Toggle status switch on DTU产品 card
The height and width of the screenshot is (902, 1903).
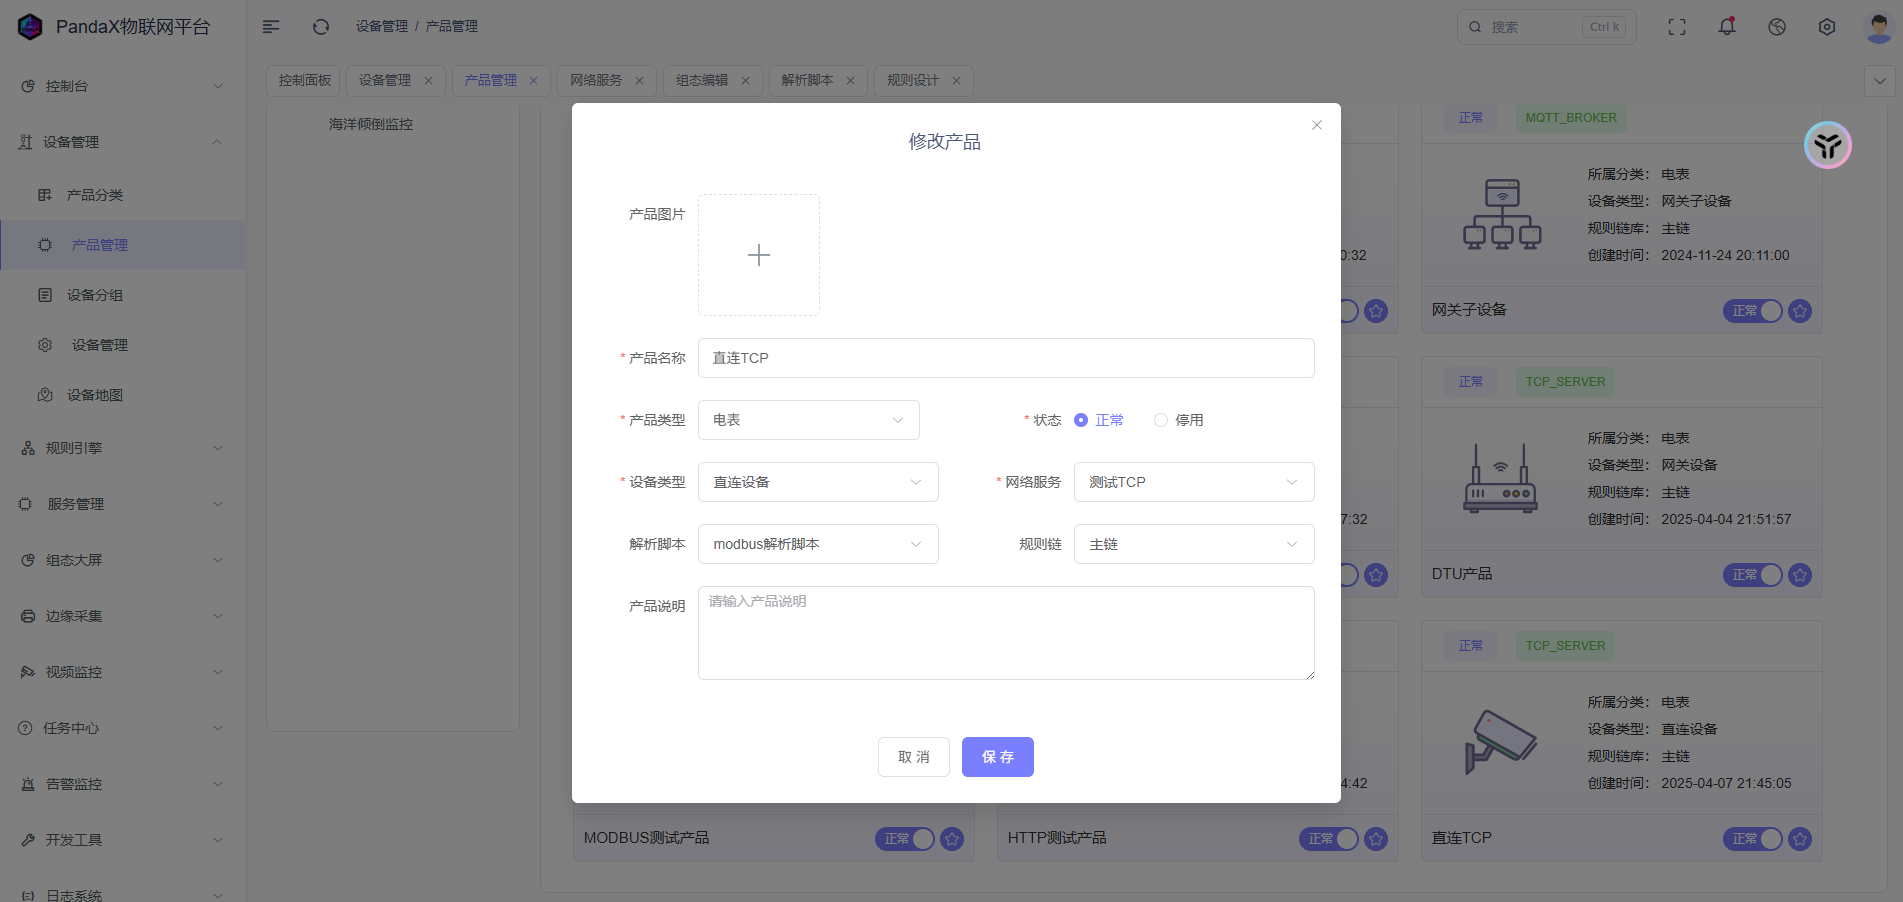coord(1752,575)
